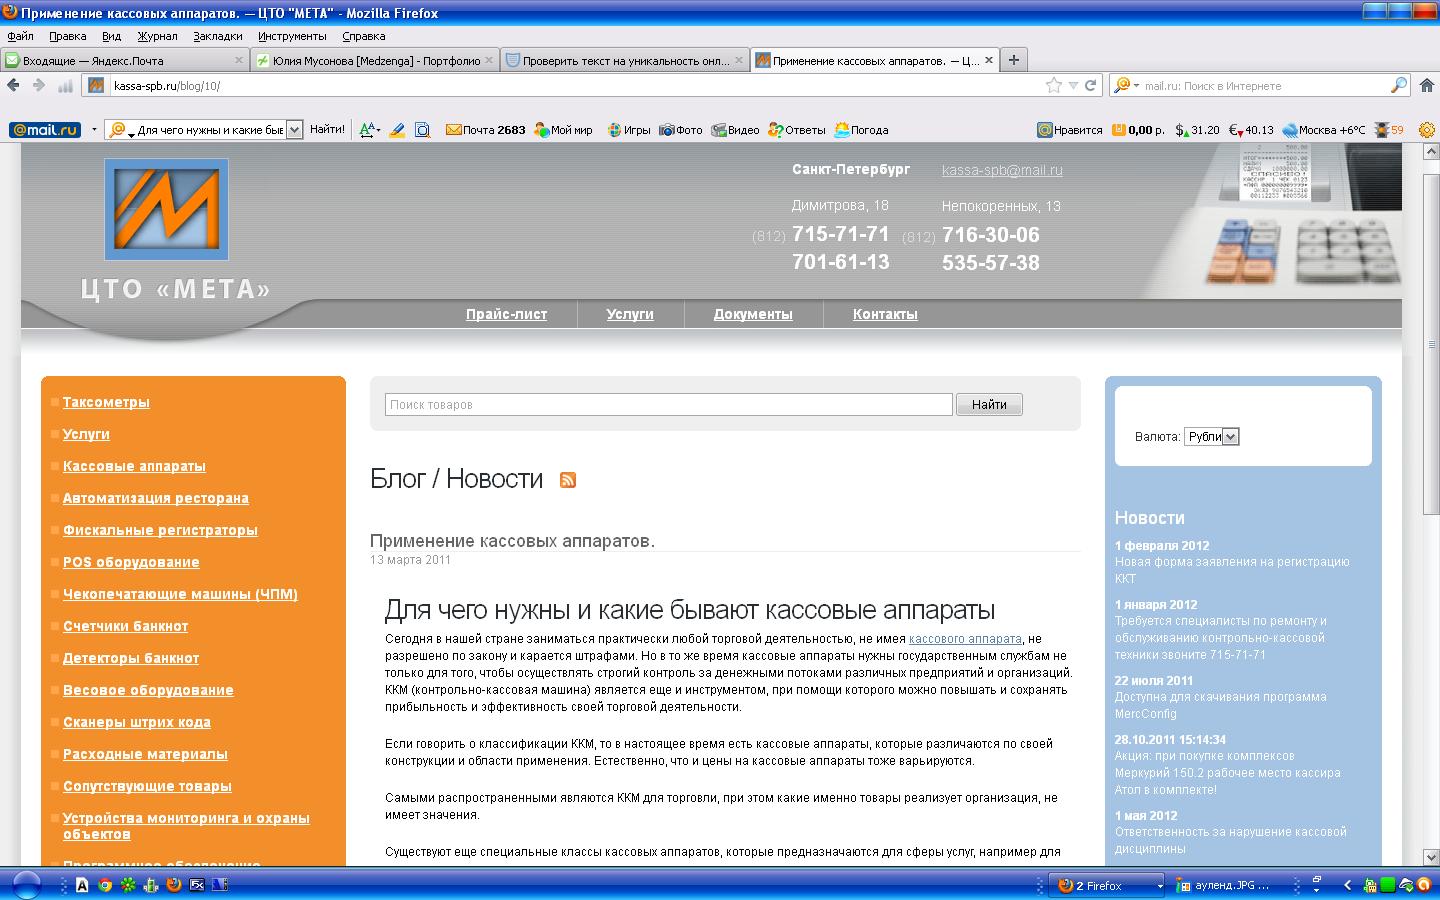The height and width of the screenshot is (900, 1440).
Task: Open the Фискальные регистраторы sidebar link
Action: coord(160,530)
